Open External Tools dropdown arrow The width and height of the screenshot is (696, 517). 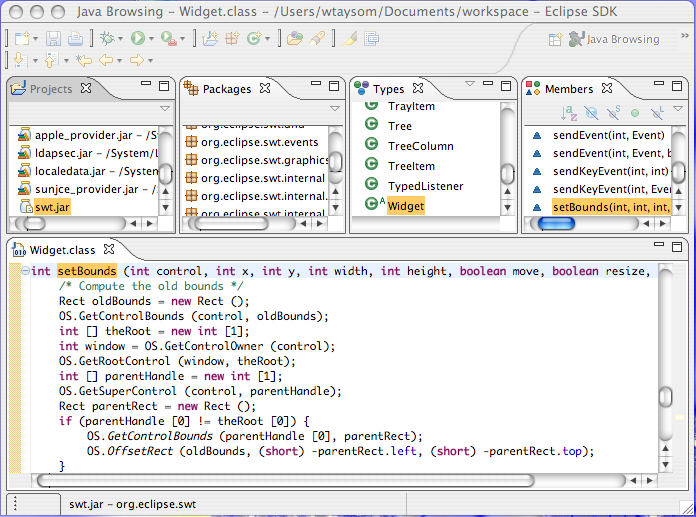182,39
